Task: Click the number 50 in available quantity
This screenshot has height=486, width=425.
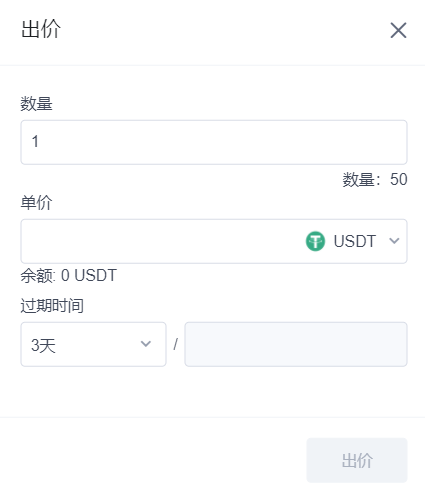Action: click(399, 180)
